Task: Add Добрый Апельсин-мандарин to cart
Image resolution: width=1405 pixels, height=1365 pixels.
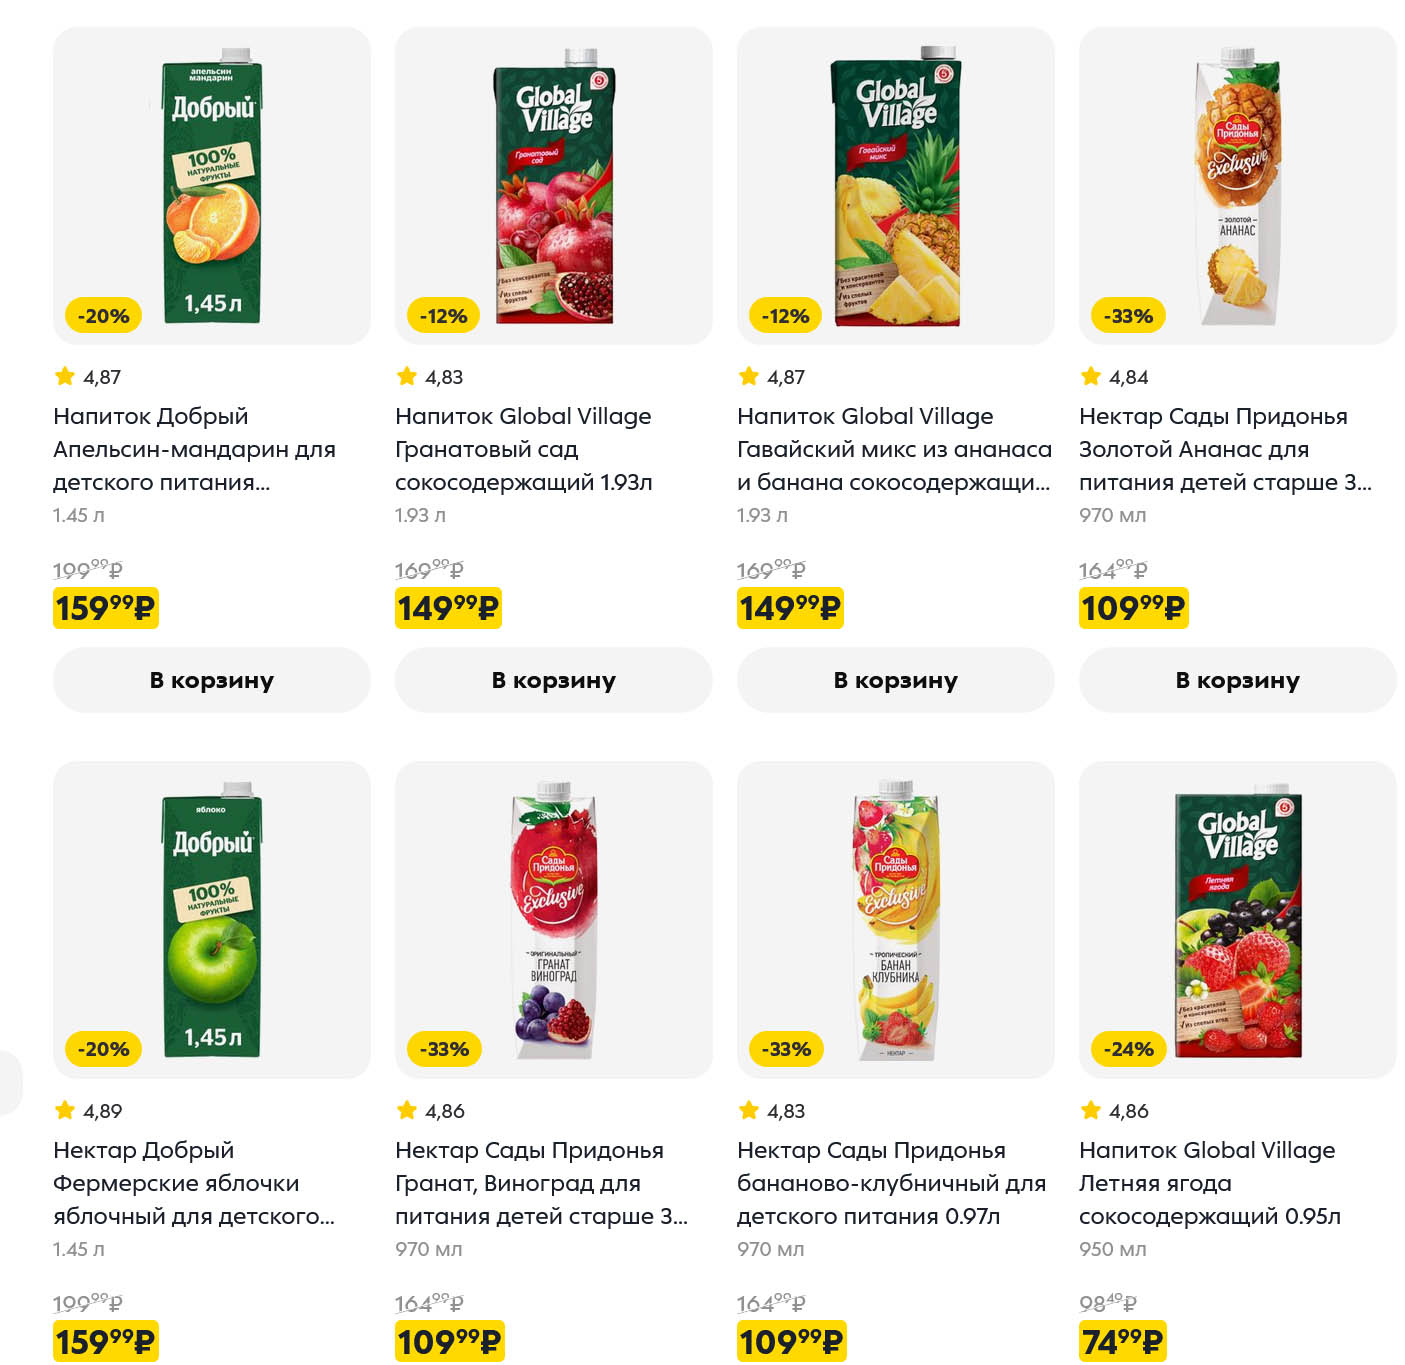Action: 211,680
